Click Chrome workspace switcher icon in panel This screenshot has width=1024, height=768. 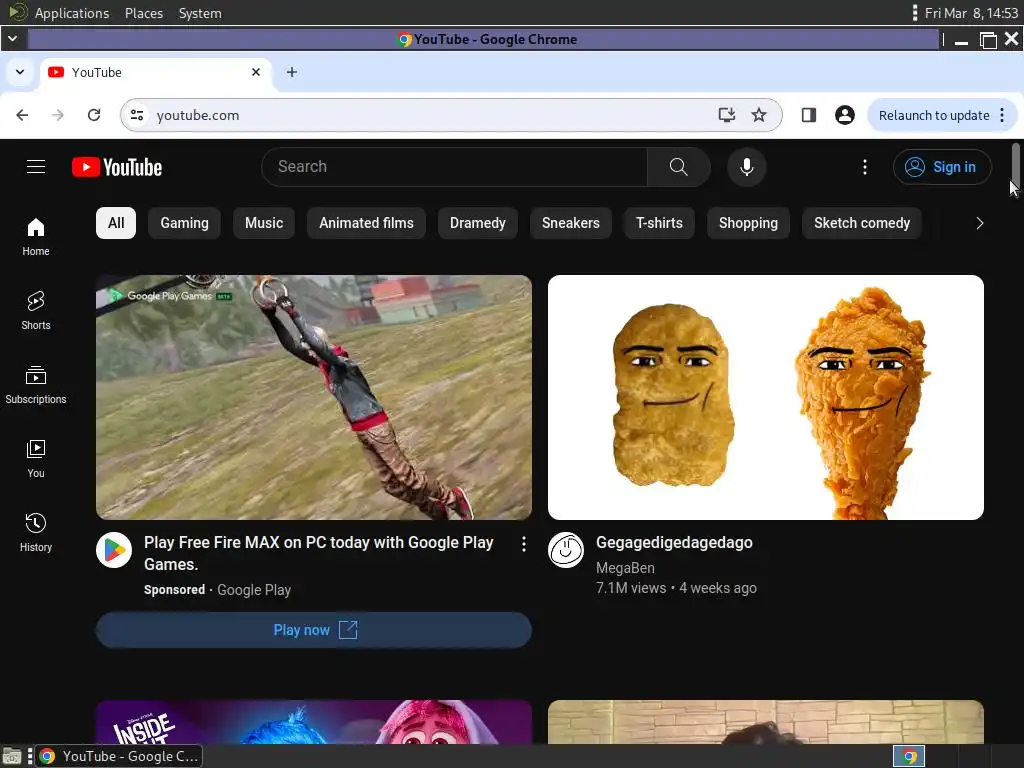[x=908, y=756]
